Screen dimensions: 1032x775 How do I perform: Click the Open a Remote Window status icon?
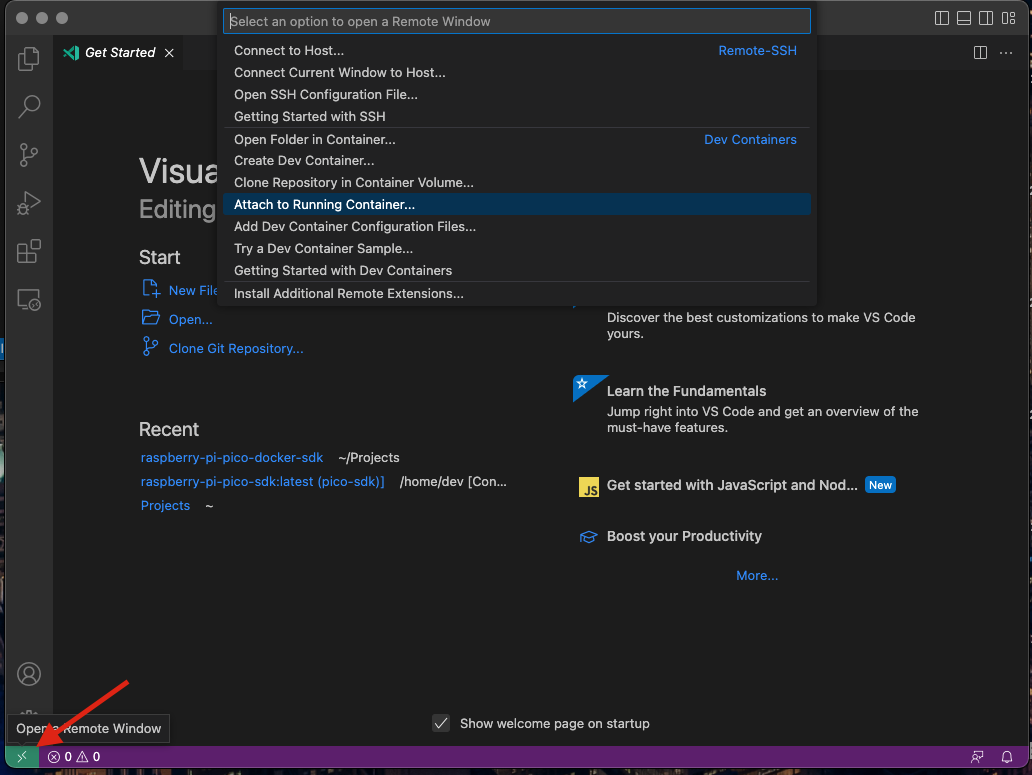(x=22, y=757)
